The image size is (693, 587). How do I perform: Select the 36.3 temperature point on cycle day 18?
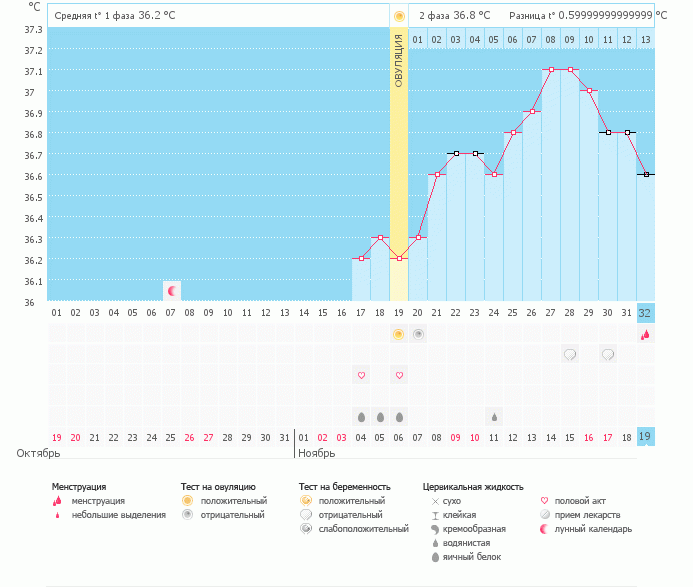[380, 237]
